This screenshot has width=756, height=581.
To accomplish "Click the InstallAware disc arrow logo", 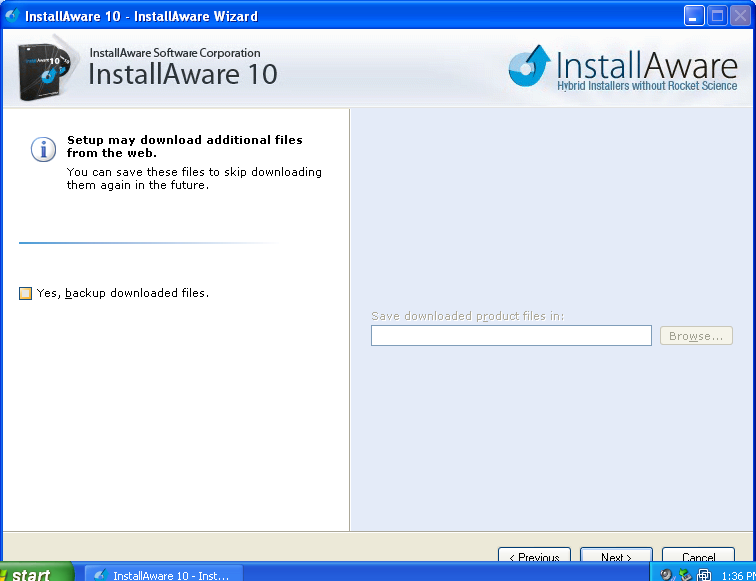I will coord(529,67).
